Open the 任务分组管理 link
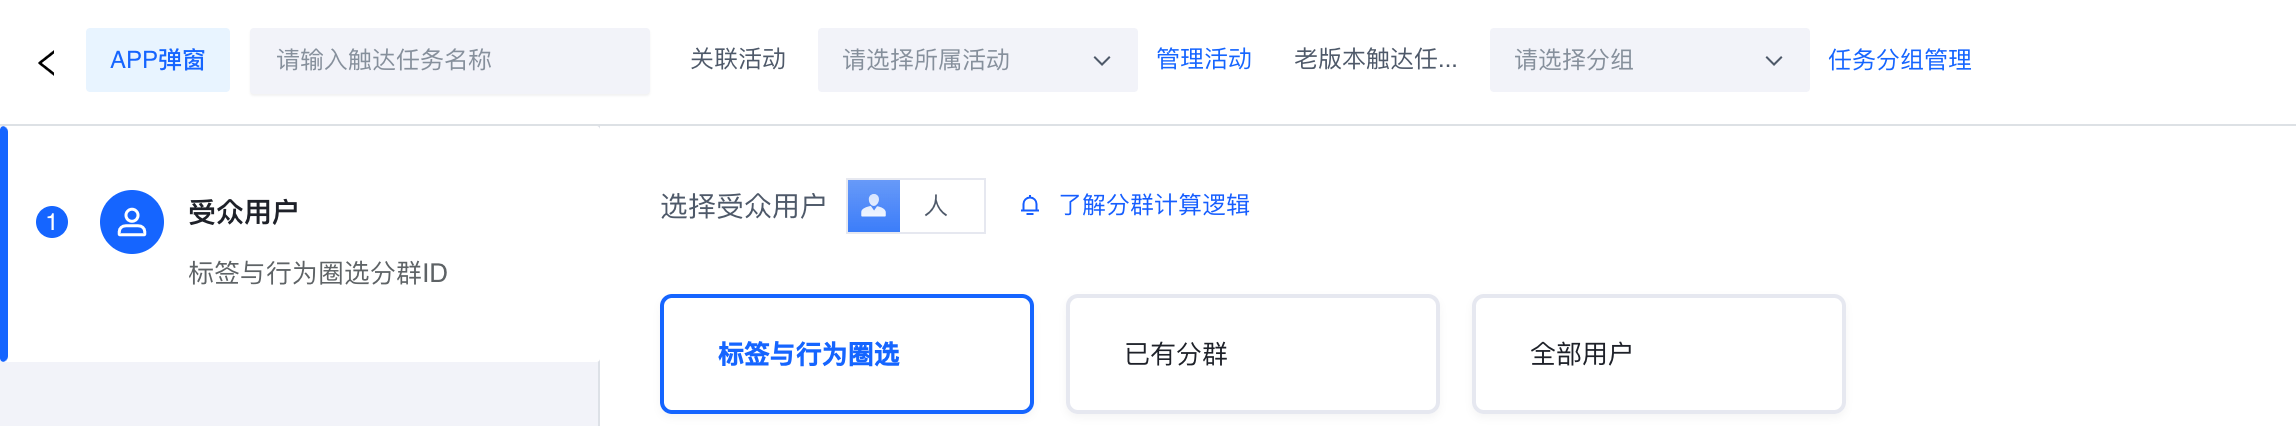The image size is (2296, 426). [x=1899, y=60]
